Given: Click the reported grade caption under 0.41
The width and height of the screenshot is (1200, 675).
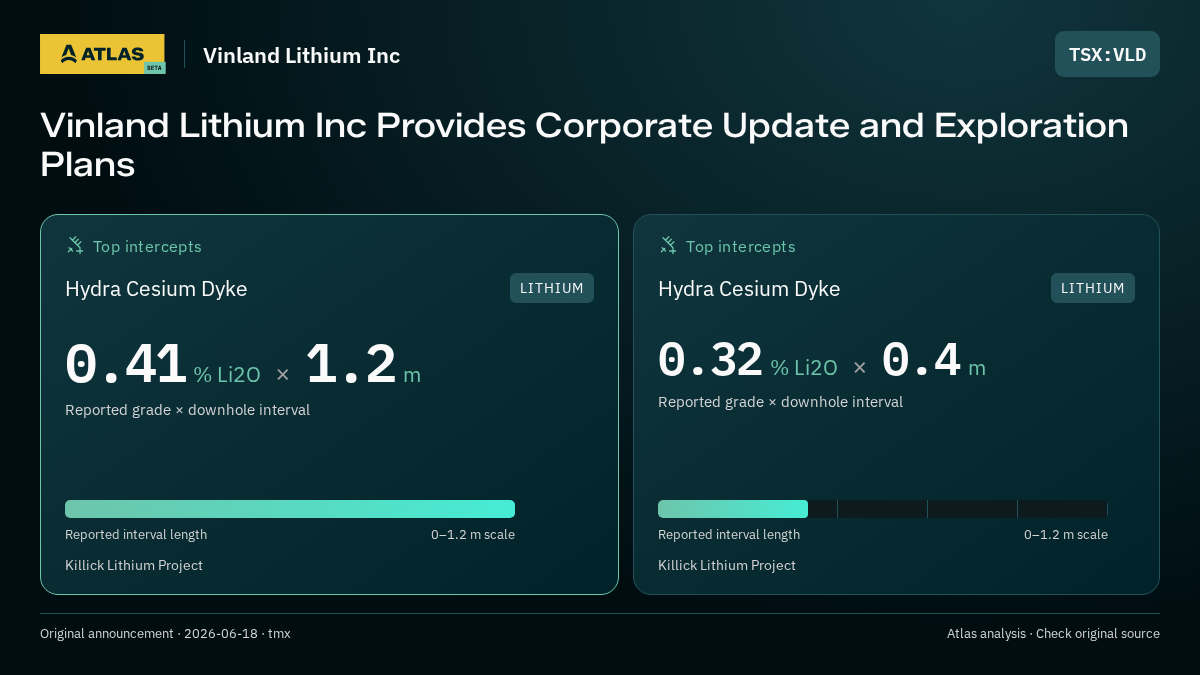Looking at the screenshot, I should [x=187, y=410].
